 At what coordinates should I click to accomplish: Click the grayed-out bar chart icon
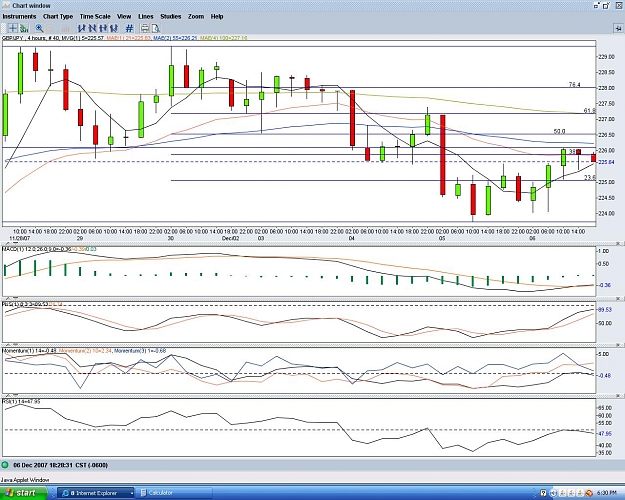[65, 28]
